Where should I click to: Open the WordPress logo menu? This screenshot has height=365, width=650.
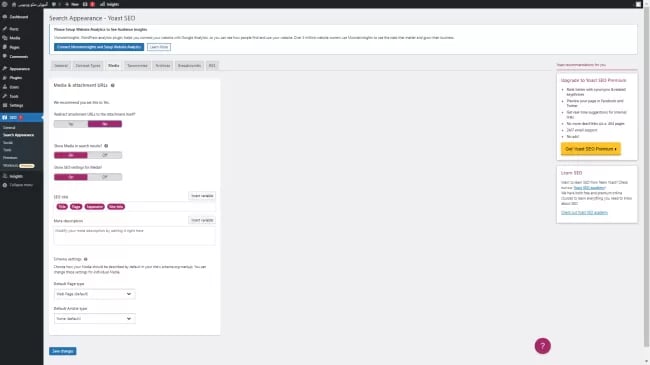pyautogui.click(x=5, y=4)
